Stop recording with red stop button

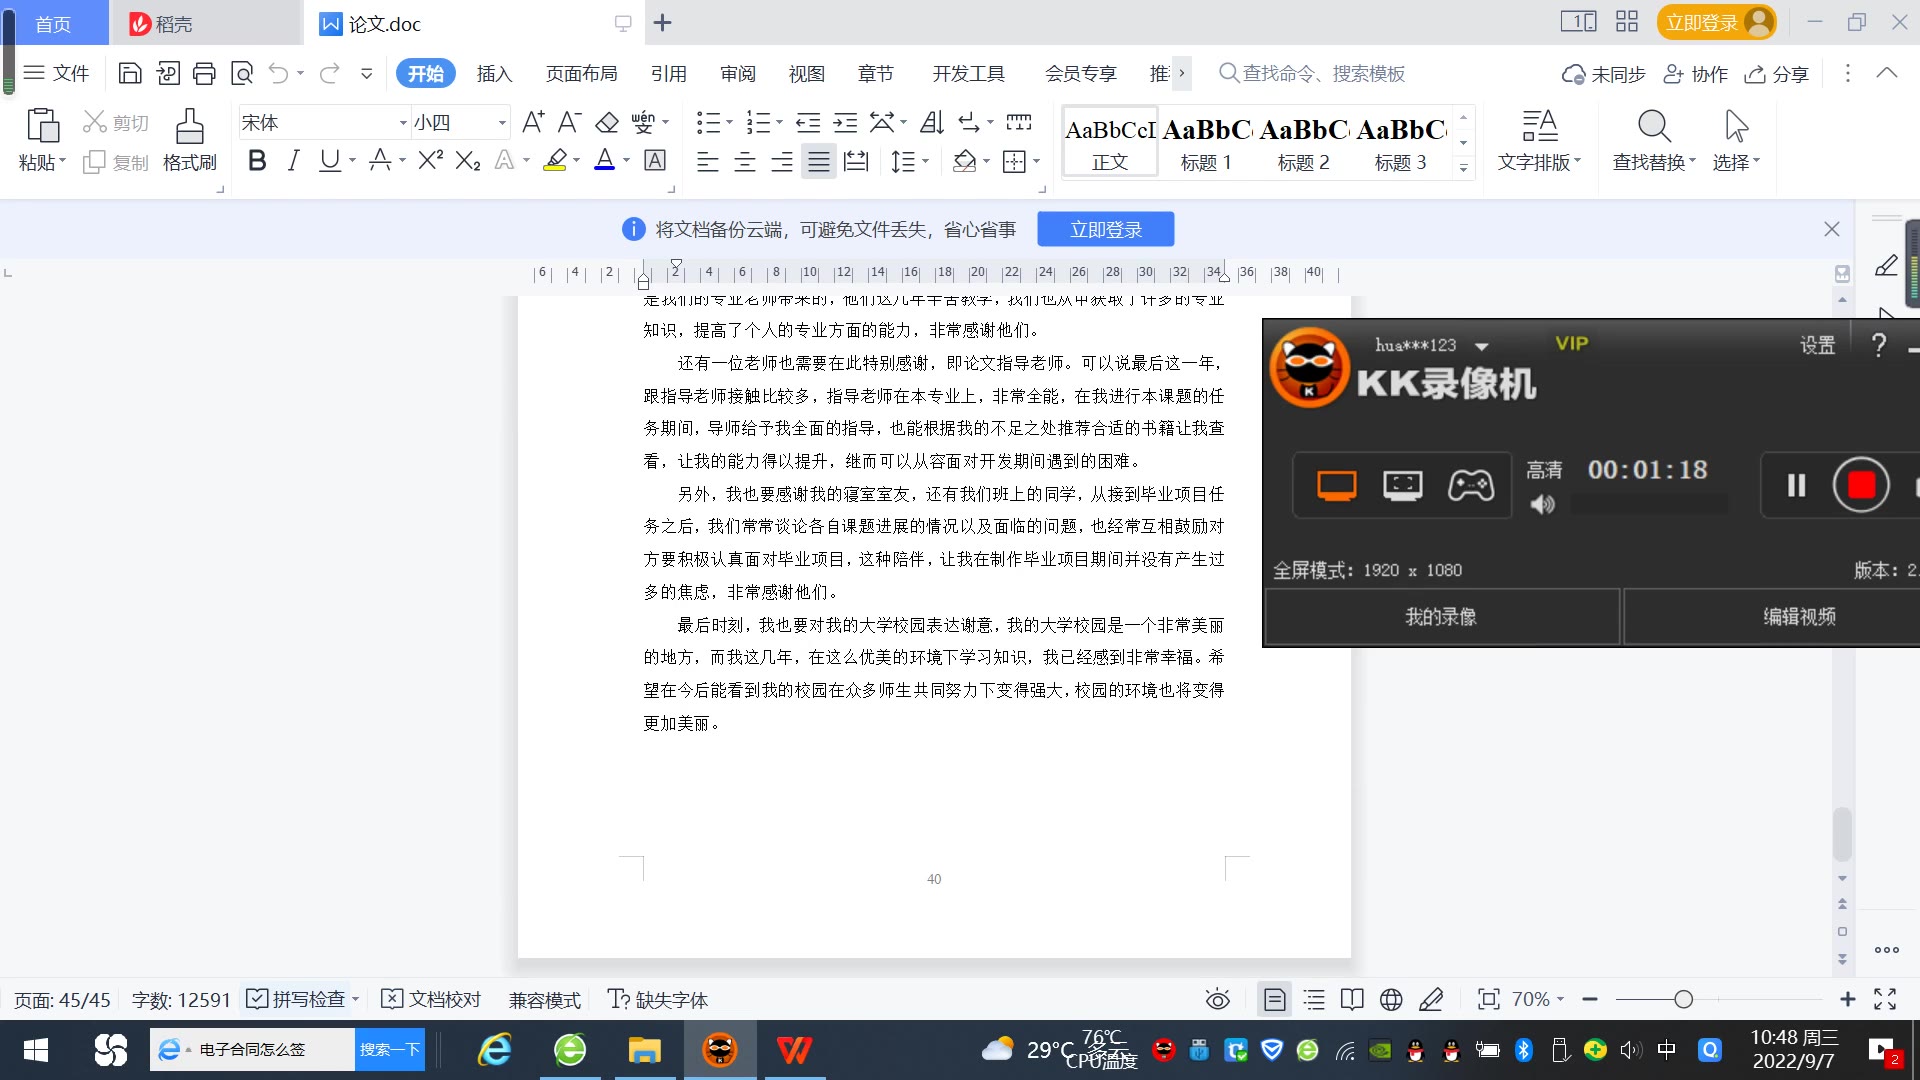(x=1860, y=486)
